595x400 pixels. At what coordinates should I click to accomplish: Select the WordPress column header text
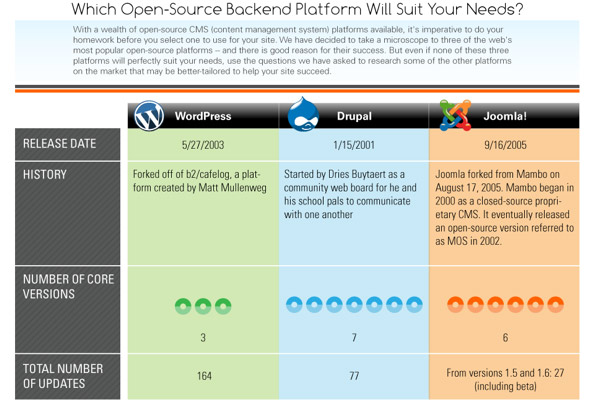[x=203, y=116]
